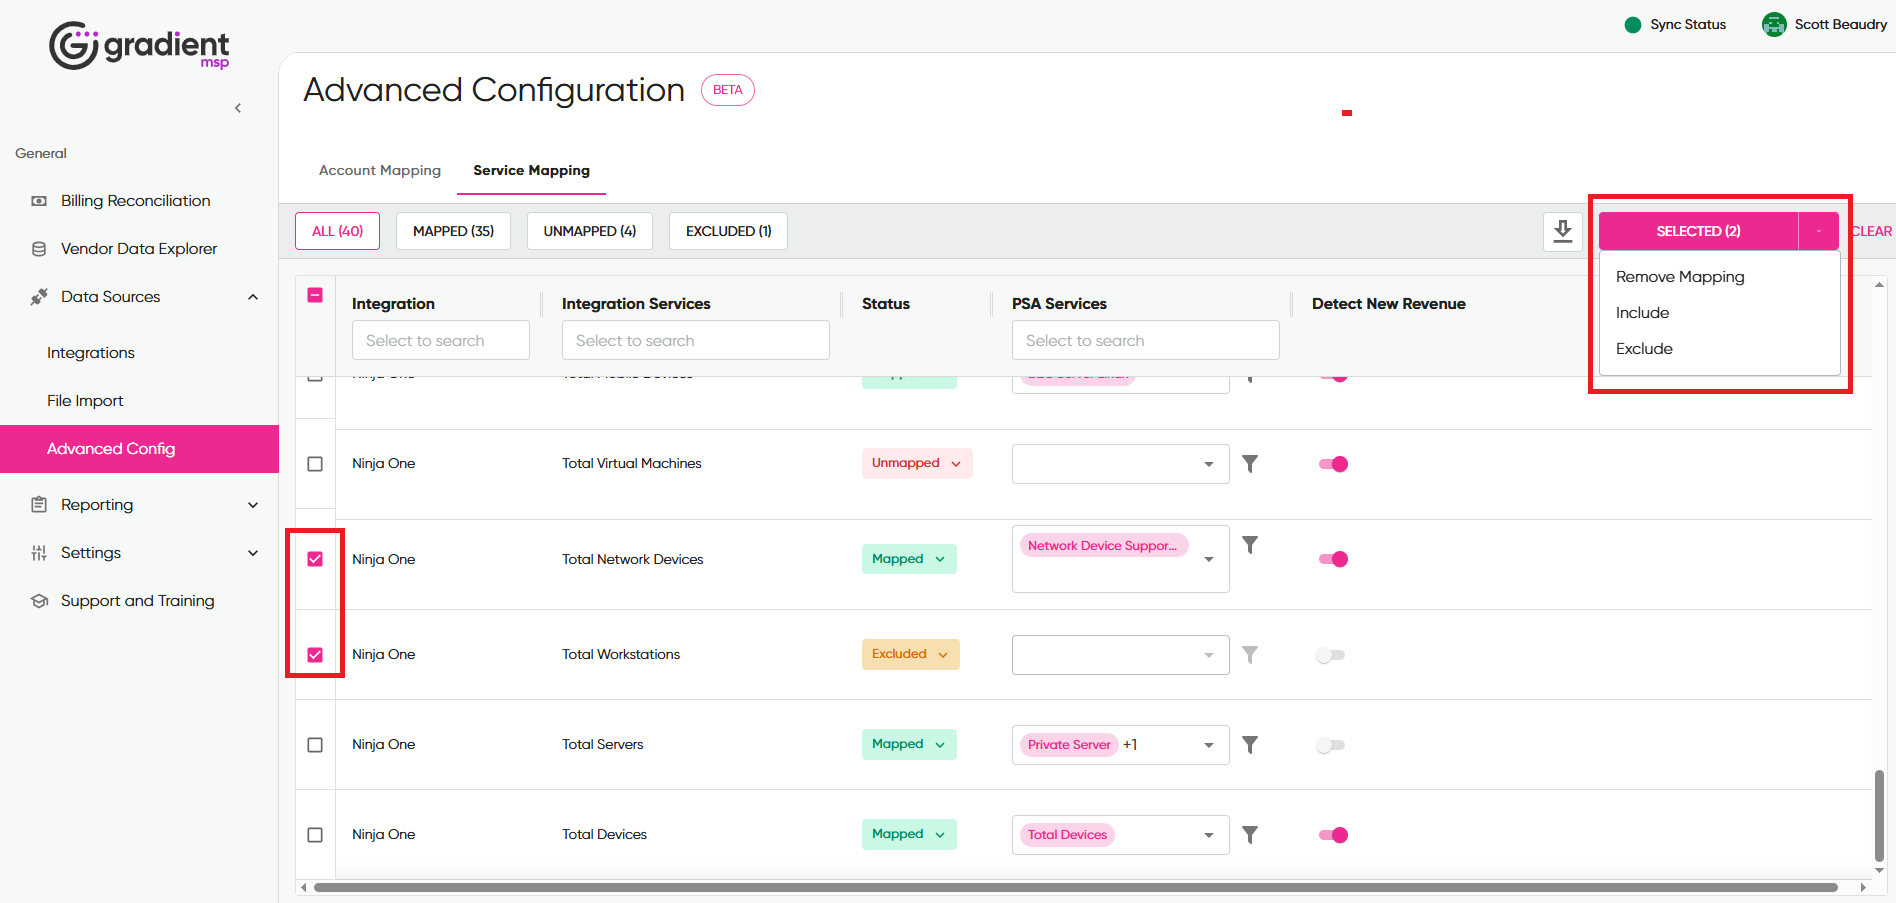The image size is (1896, 903).
Task: Open Integrations in the sidebar
Action: click(x=91, y=353)
